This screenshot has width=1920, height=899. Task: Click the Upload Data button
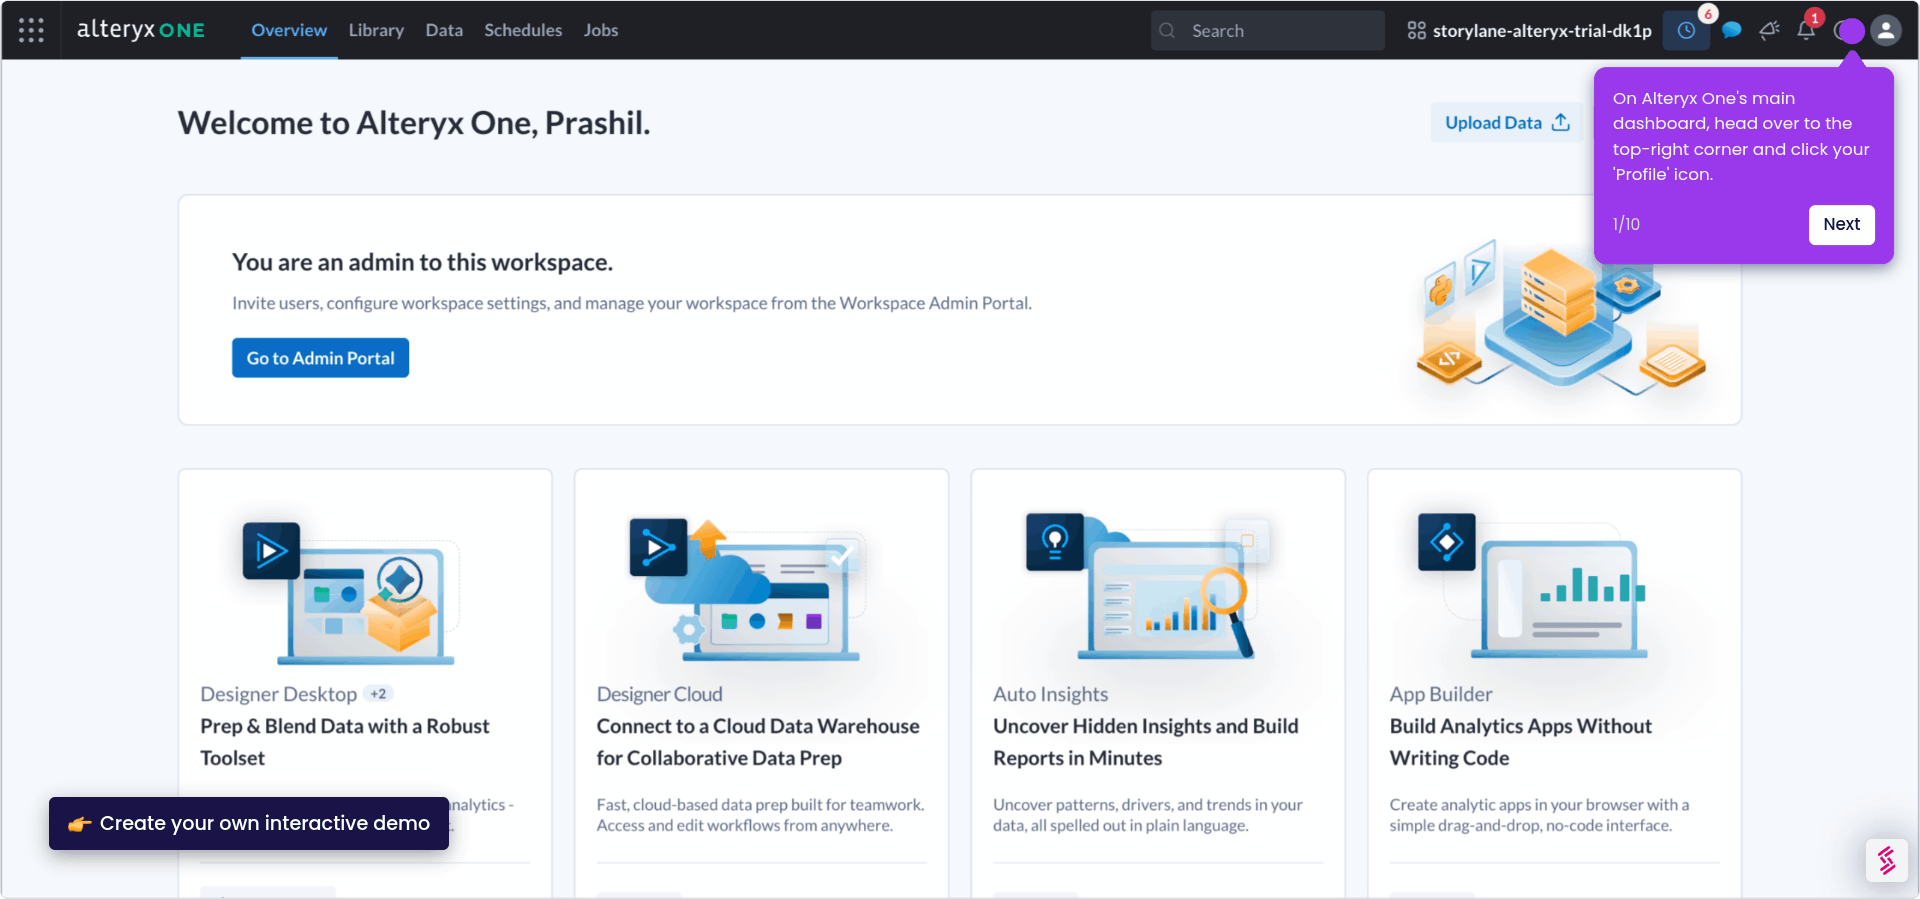click(x=1507, y=123)
